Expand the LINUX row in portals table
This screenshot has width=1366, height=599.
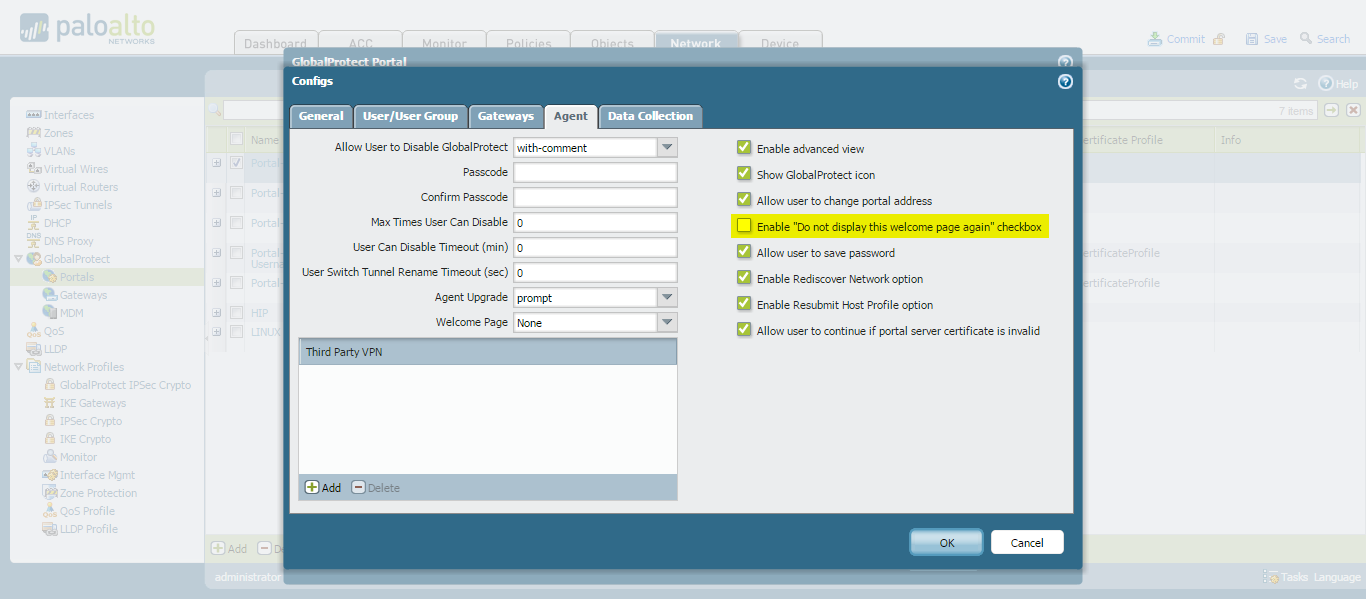(216, 331)
